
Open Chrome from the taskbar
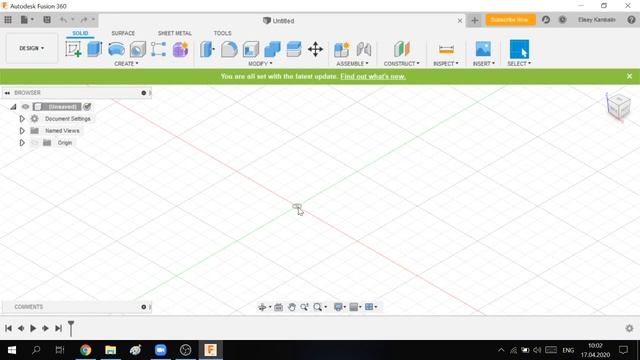85,350
